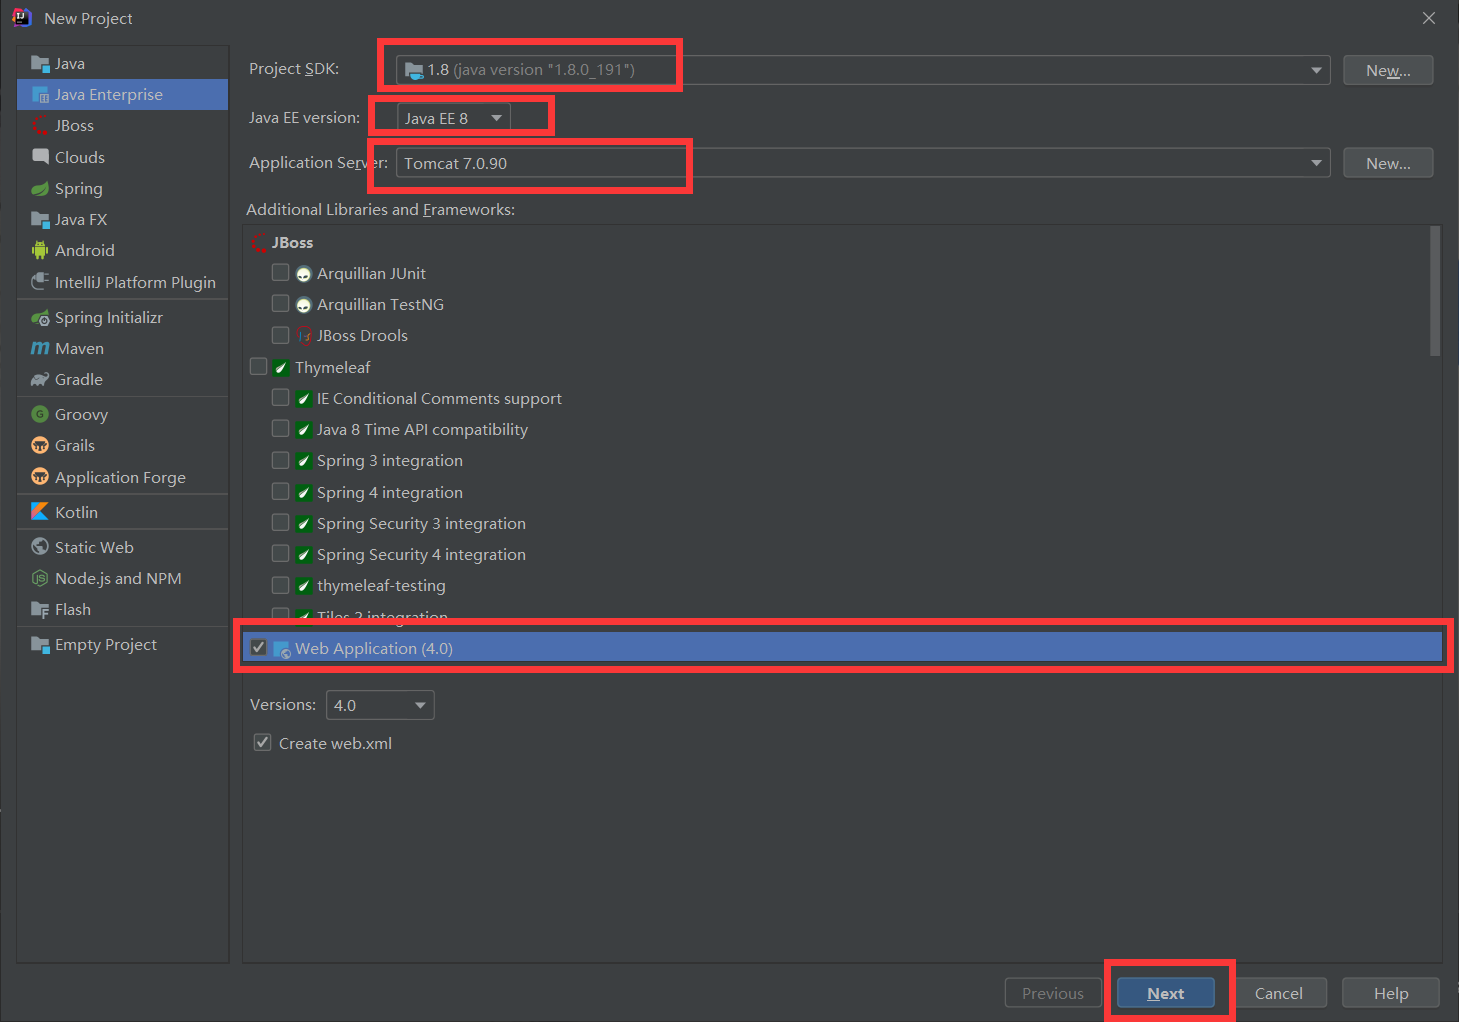This screenshot has width=1459, height=1022.
Task: Click the Help button
Action: [x=1391, y=993]
